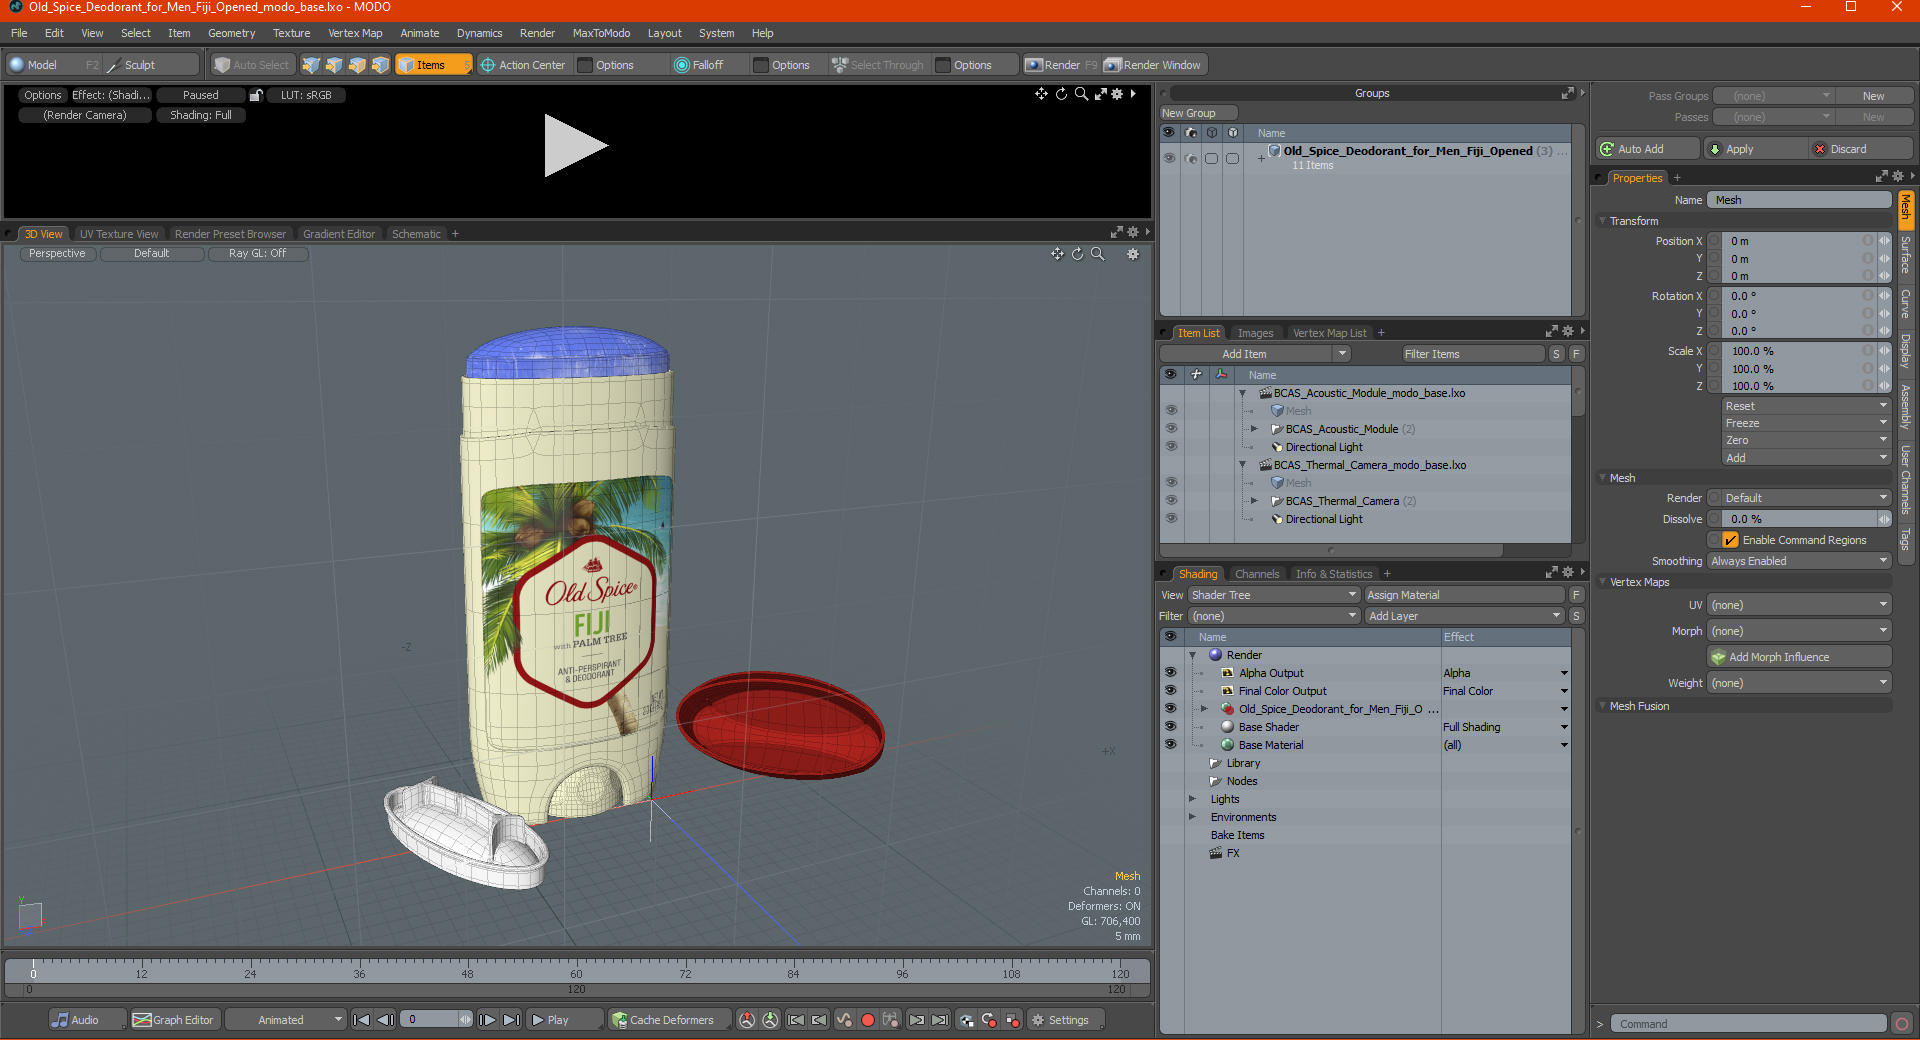
Task: Click Auto Add button
Action: (1647, 149)
